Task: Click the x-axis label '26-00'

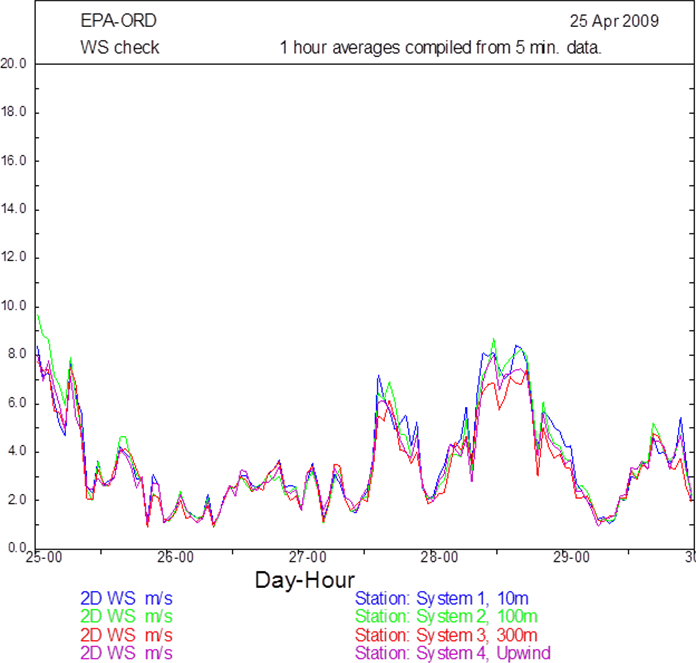Action: (176, 557)
